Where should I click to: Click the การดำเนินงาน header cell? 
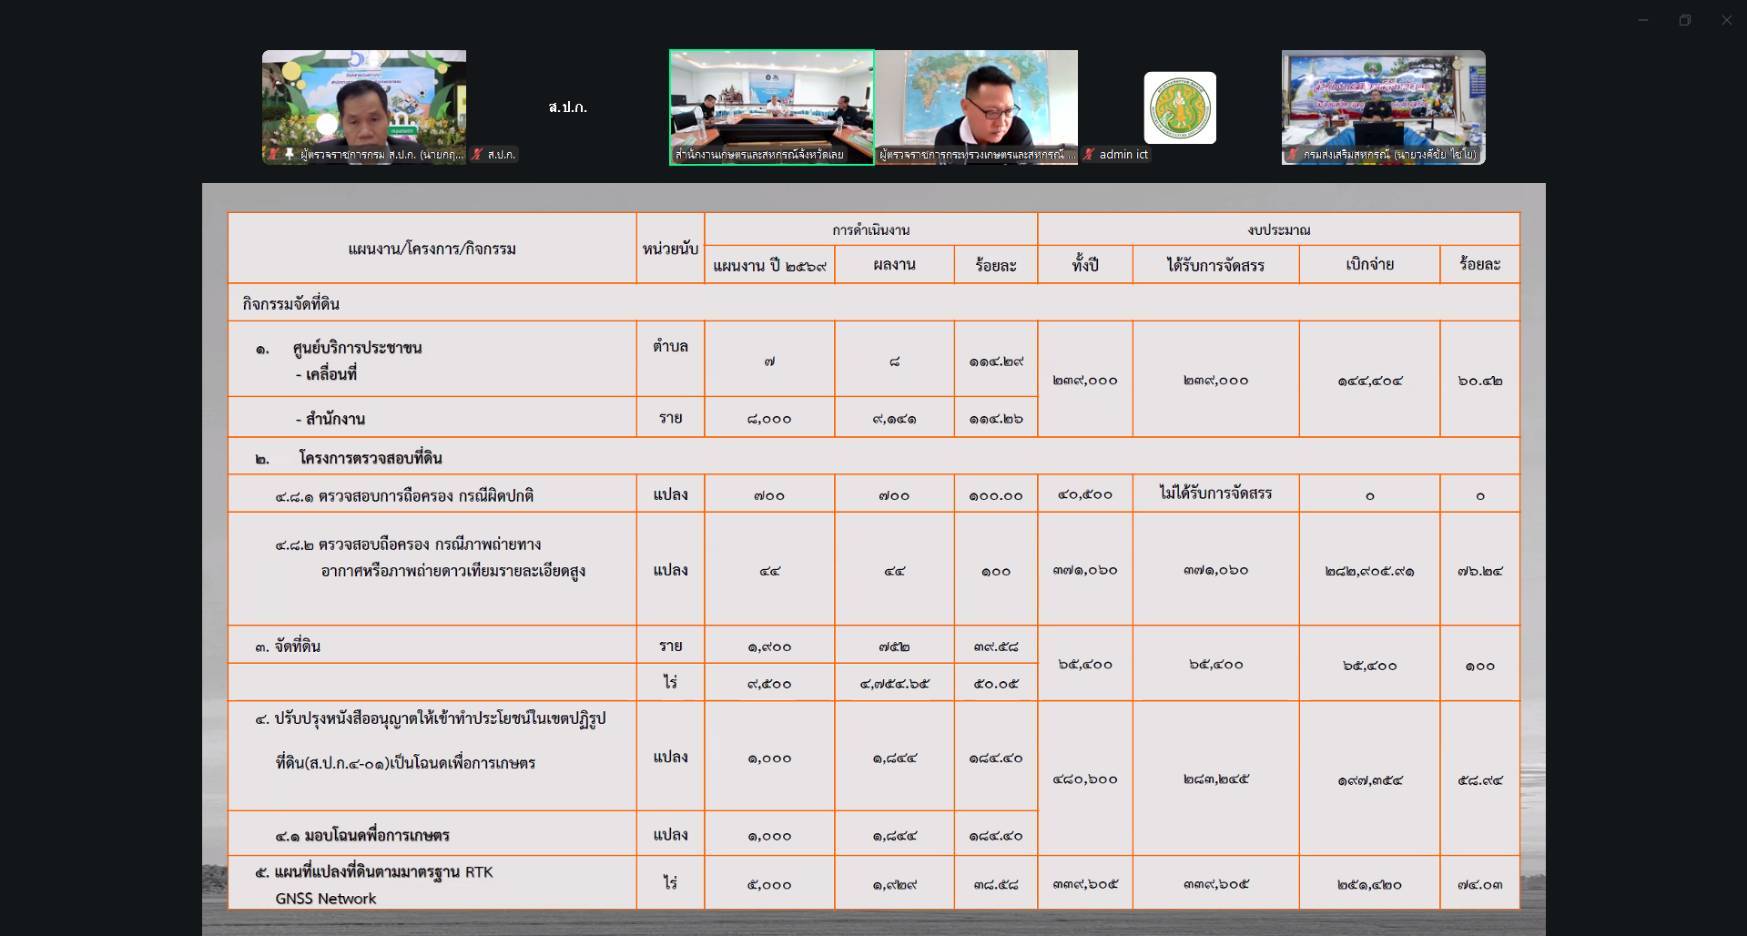coord(871,229)
